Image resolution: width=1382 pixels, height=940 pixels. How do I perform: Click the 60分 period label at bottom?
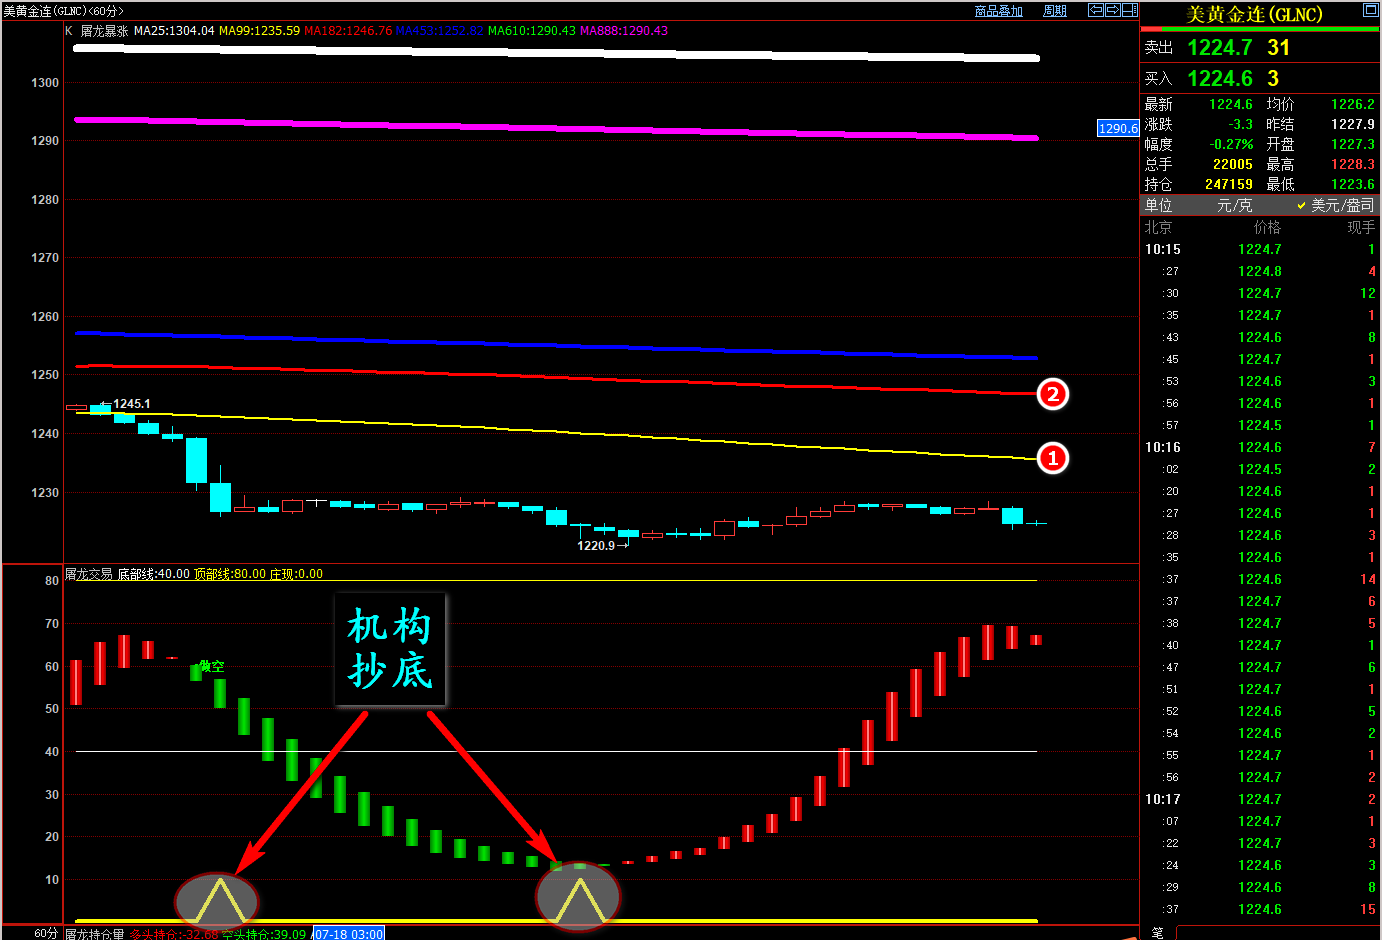point(46,933)
